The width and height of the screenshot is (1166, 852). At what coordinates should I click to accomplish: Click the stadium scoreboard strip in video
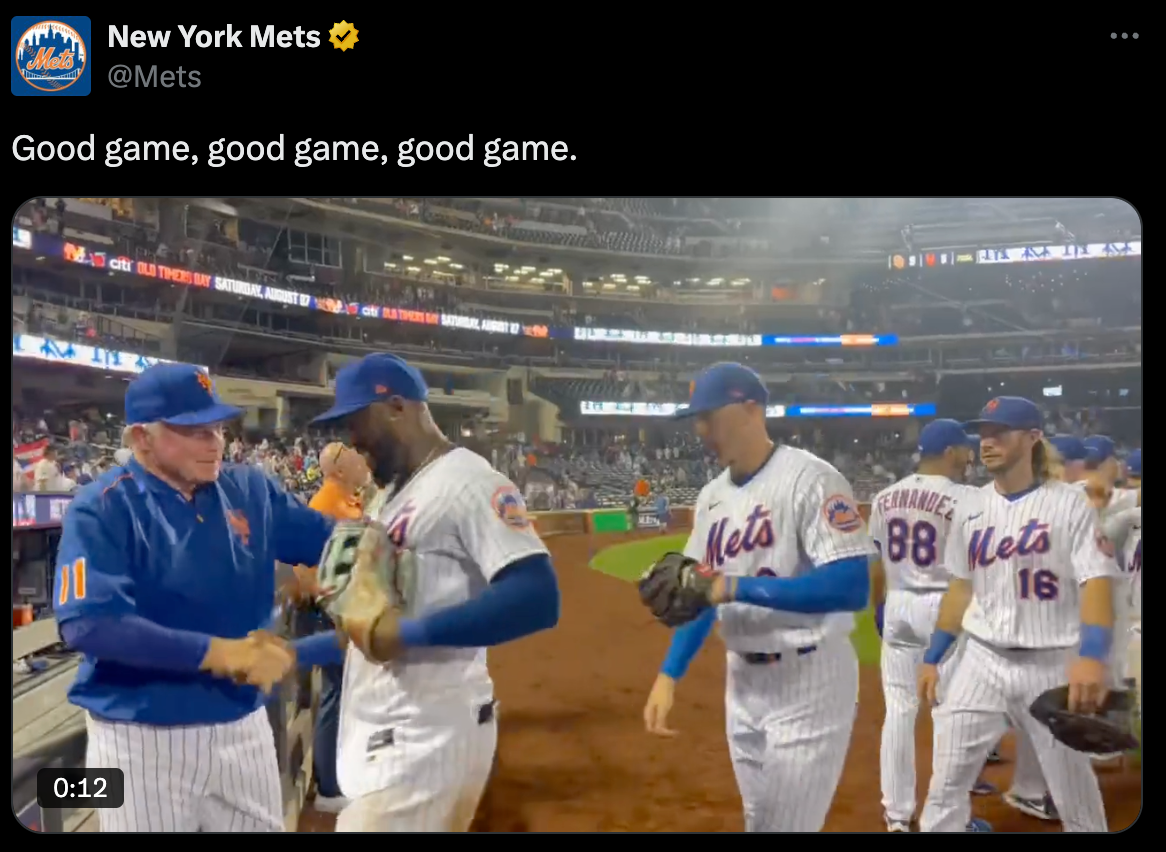pyautogui.click(x=1015, y=256)
